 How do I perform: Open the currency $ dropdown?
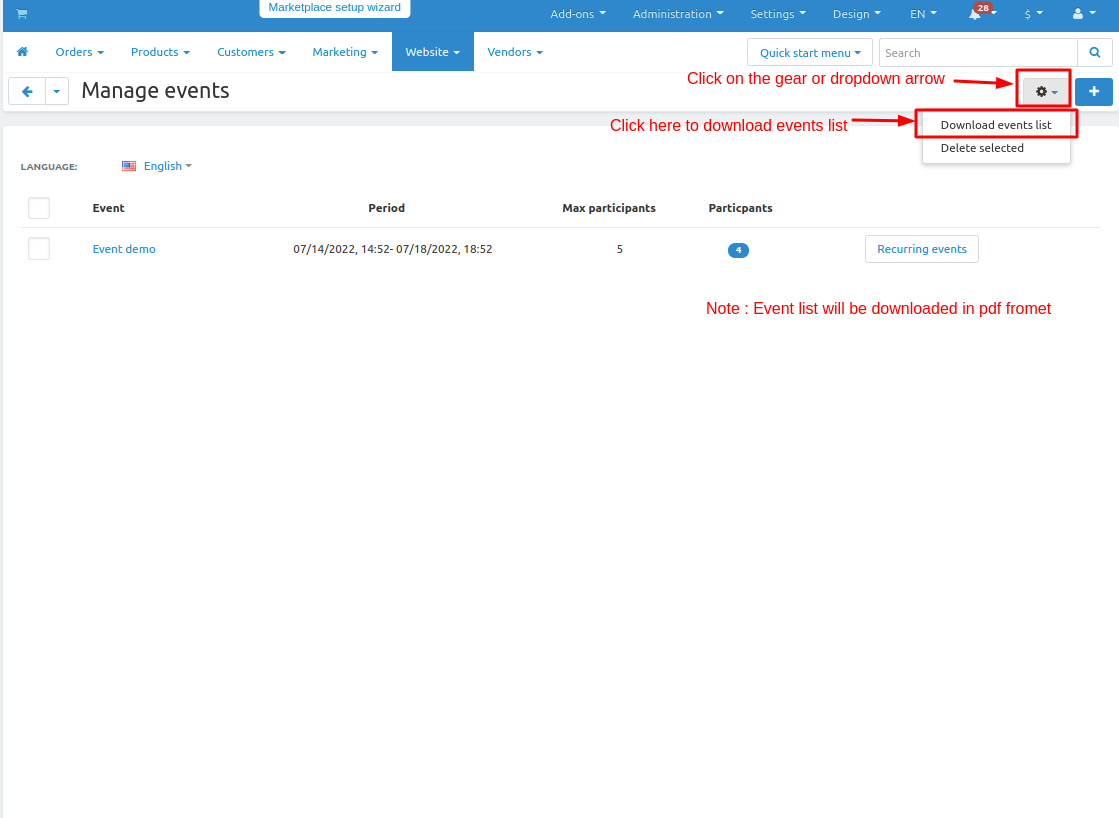coord(1033,14)
